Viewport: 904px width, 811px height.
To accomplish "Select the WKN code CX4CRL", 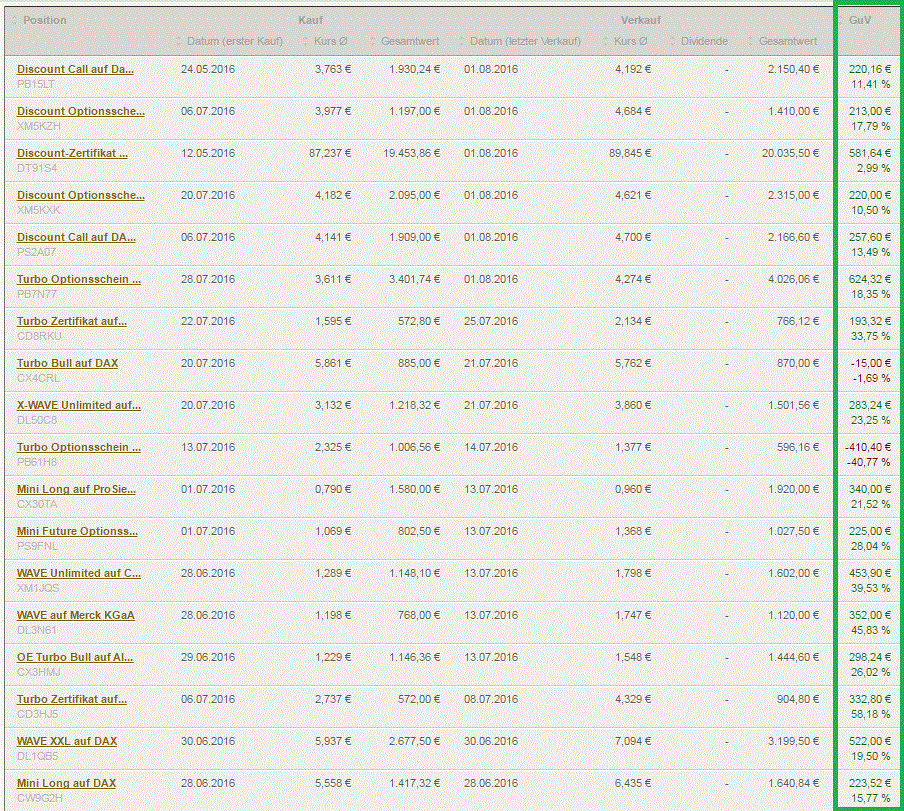I will pyautogui.click(x=38, y=379).
